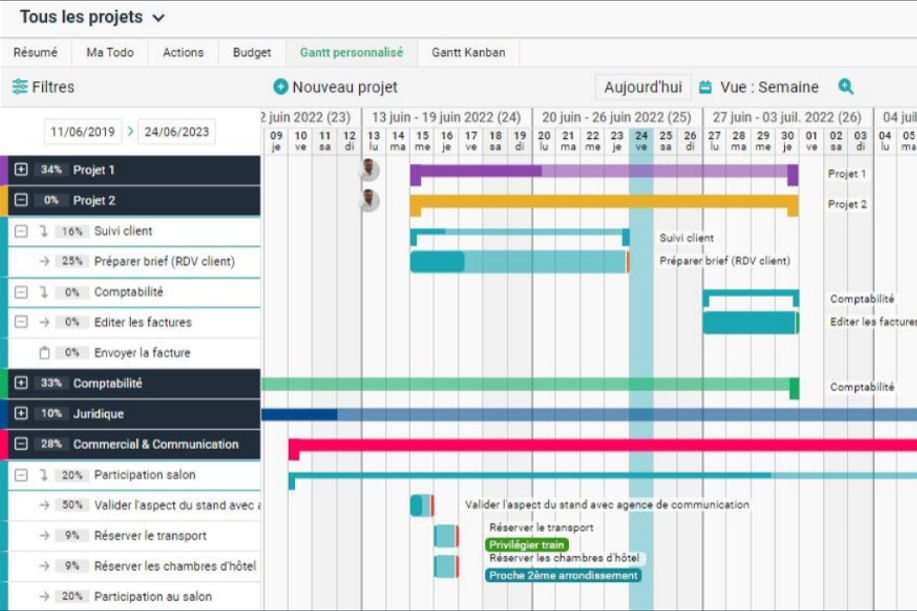Click clipboard icon beside Envoyer la facture
Screen dimensions: 917x611
(x=44, y=353)
